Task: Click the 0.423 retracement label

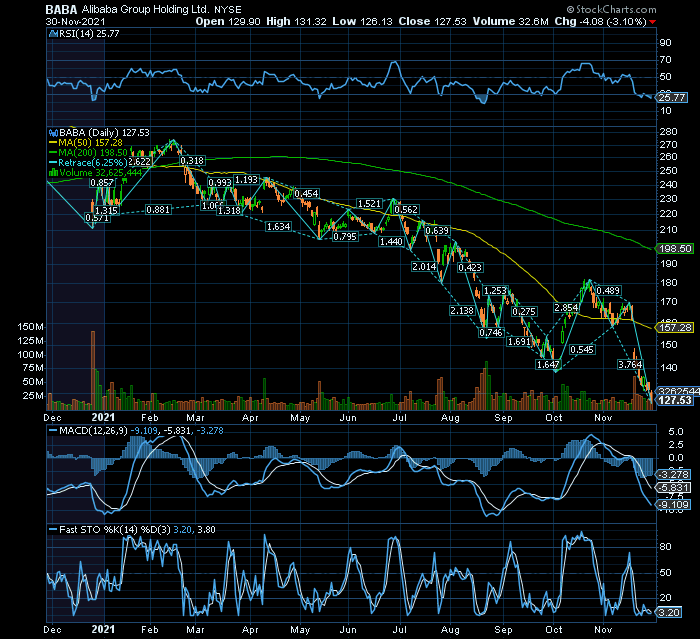Action: 470,267
